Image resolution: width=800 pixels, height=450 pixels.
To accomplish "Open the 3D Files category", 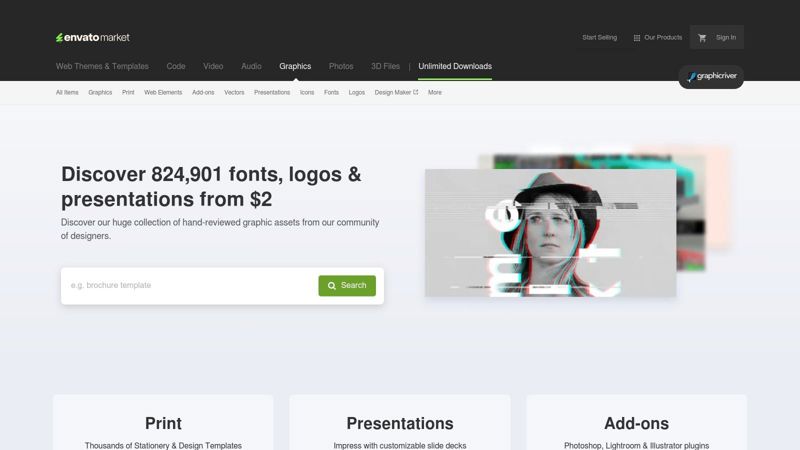I will coord(385,66).
